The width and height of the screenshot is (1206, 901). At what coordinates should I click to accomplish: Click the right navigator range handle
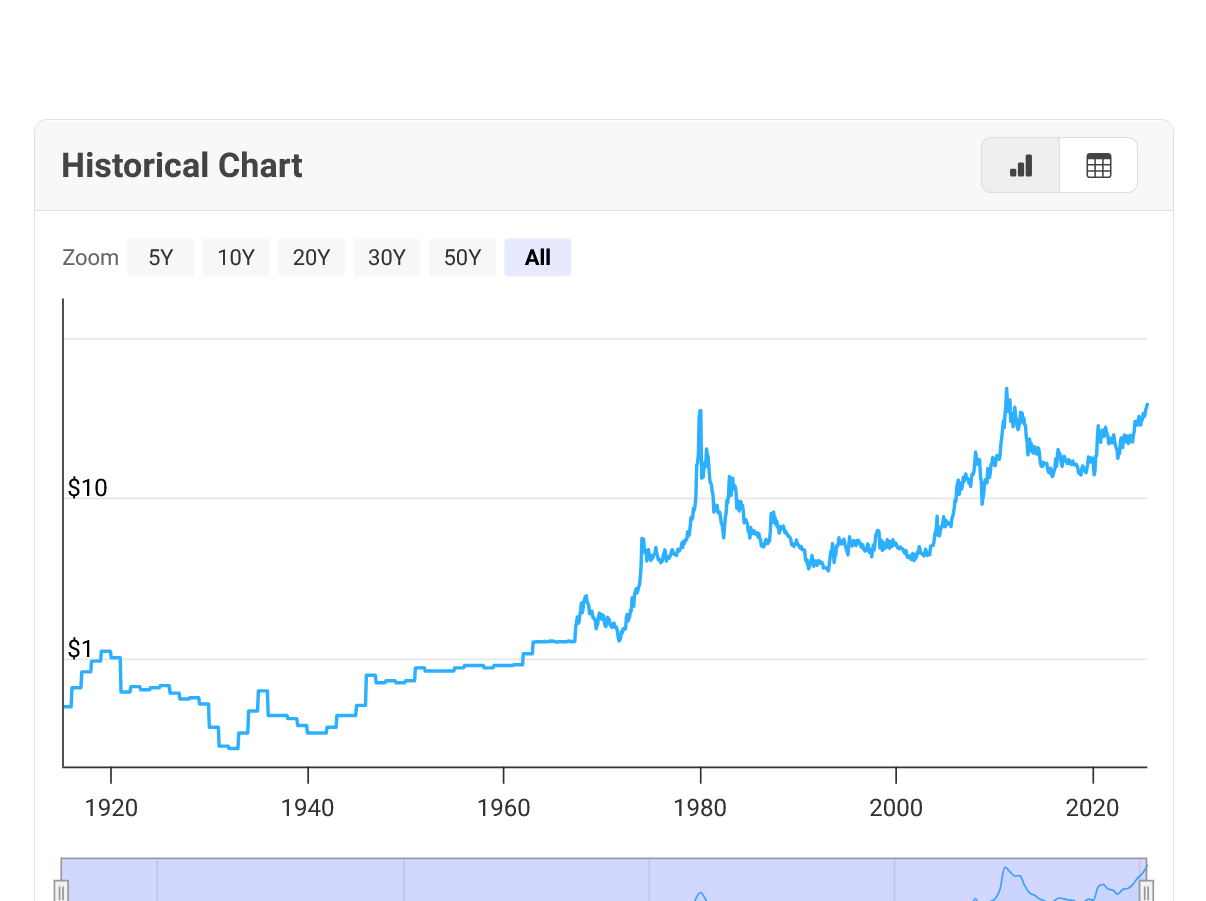(x=1147, y=890)
